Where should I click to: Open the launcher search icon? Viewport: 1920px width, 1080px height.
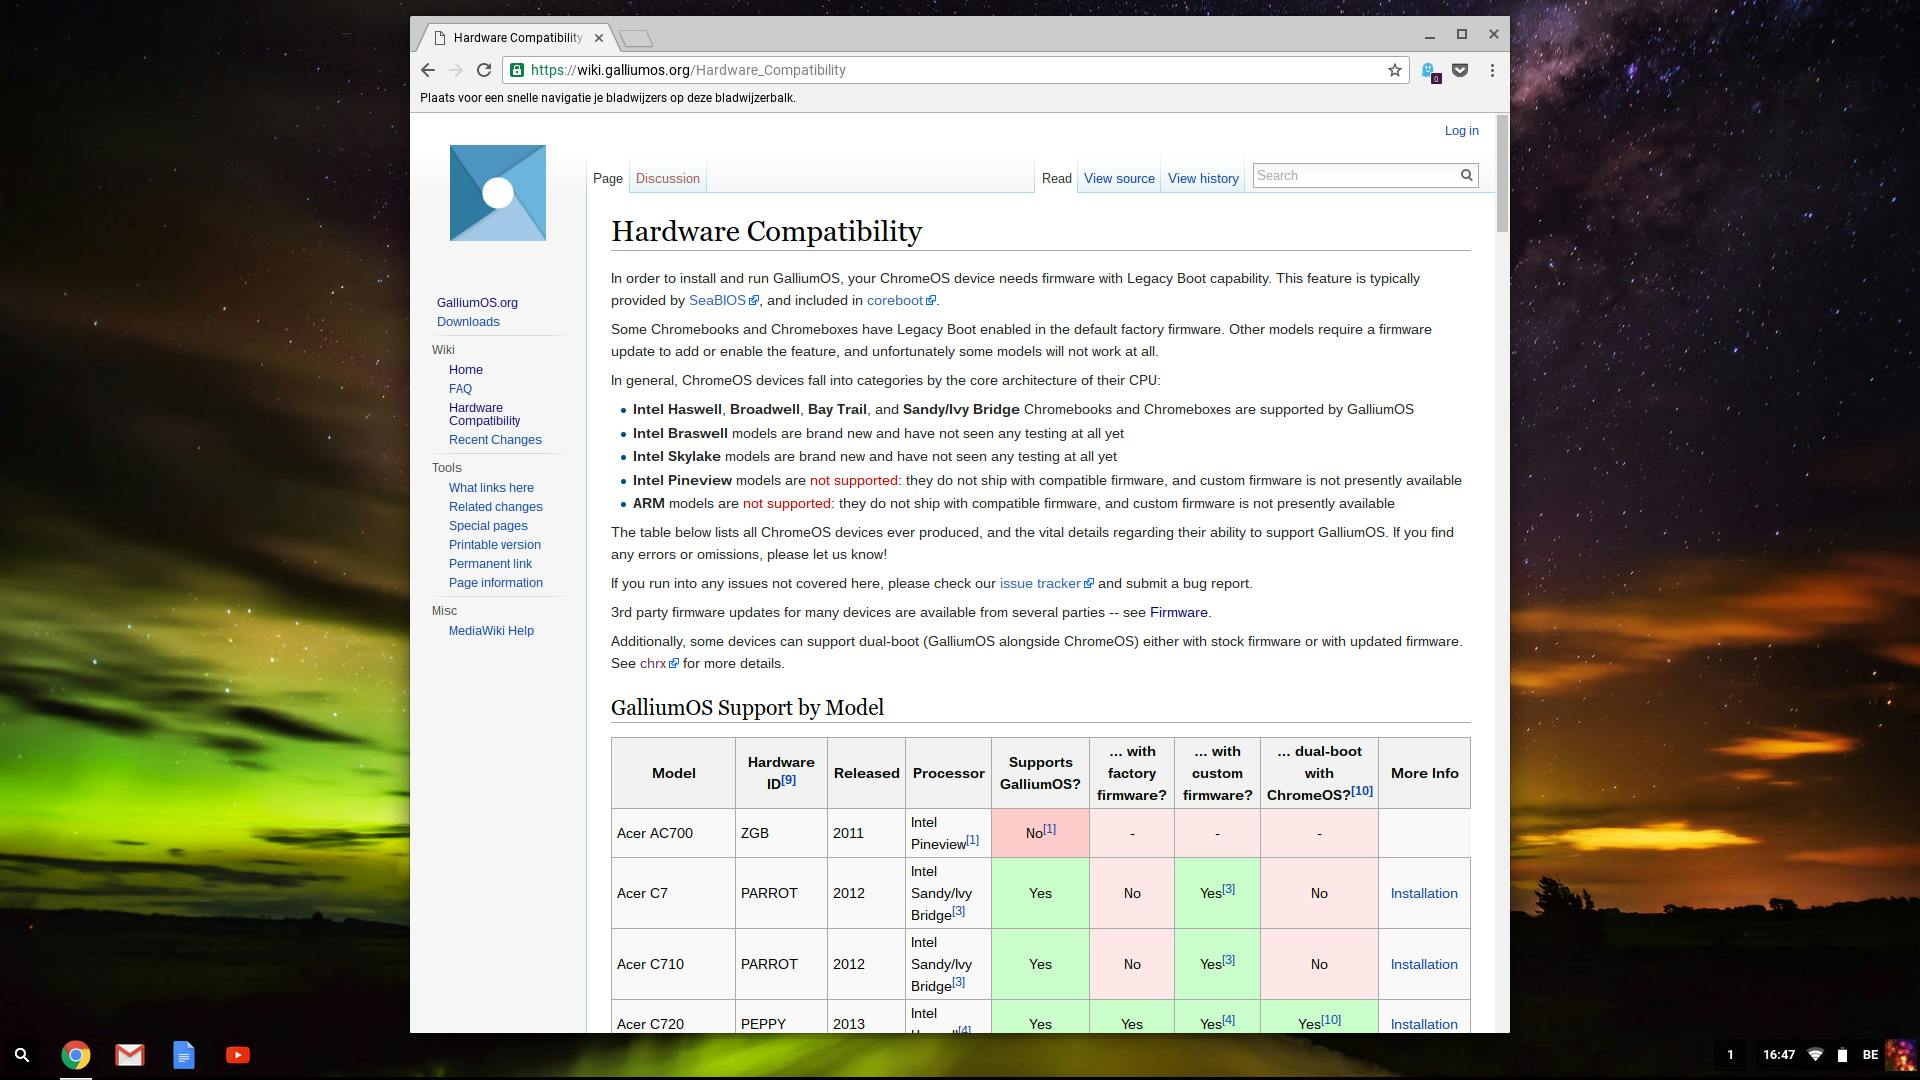22,1055
